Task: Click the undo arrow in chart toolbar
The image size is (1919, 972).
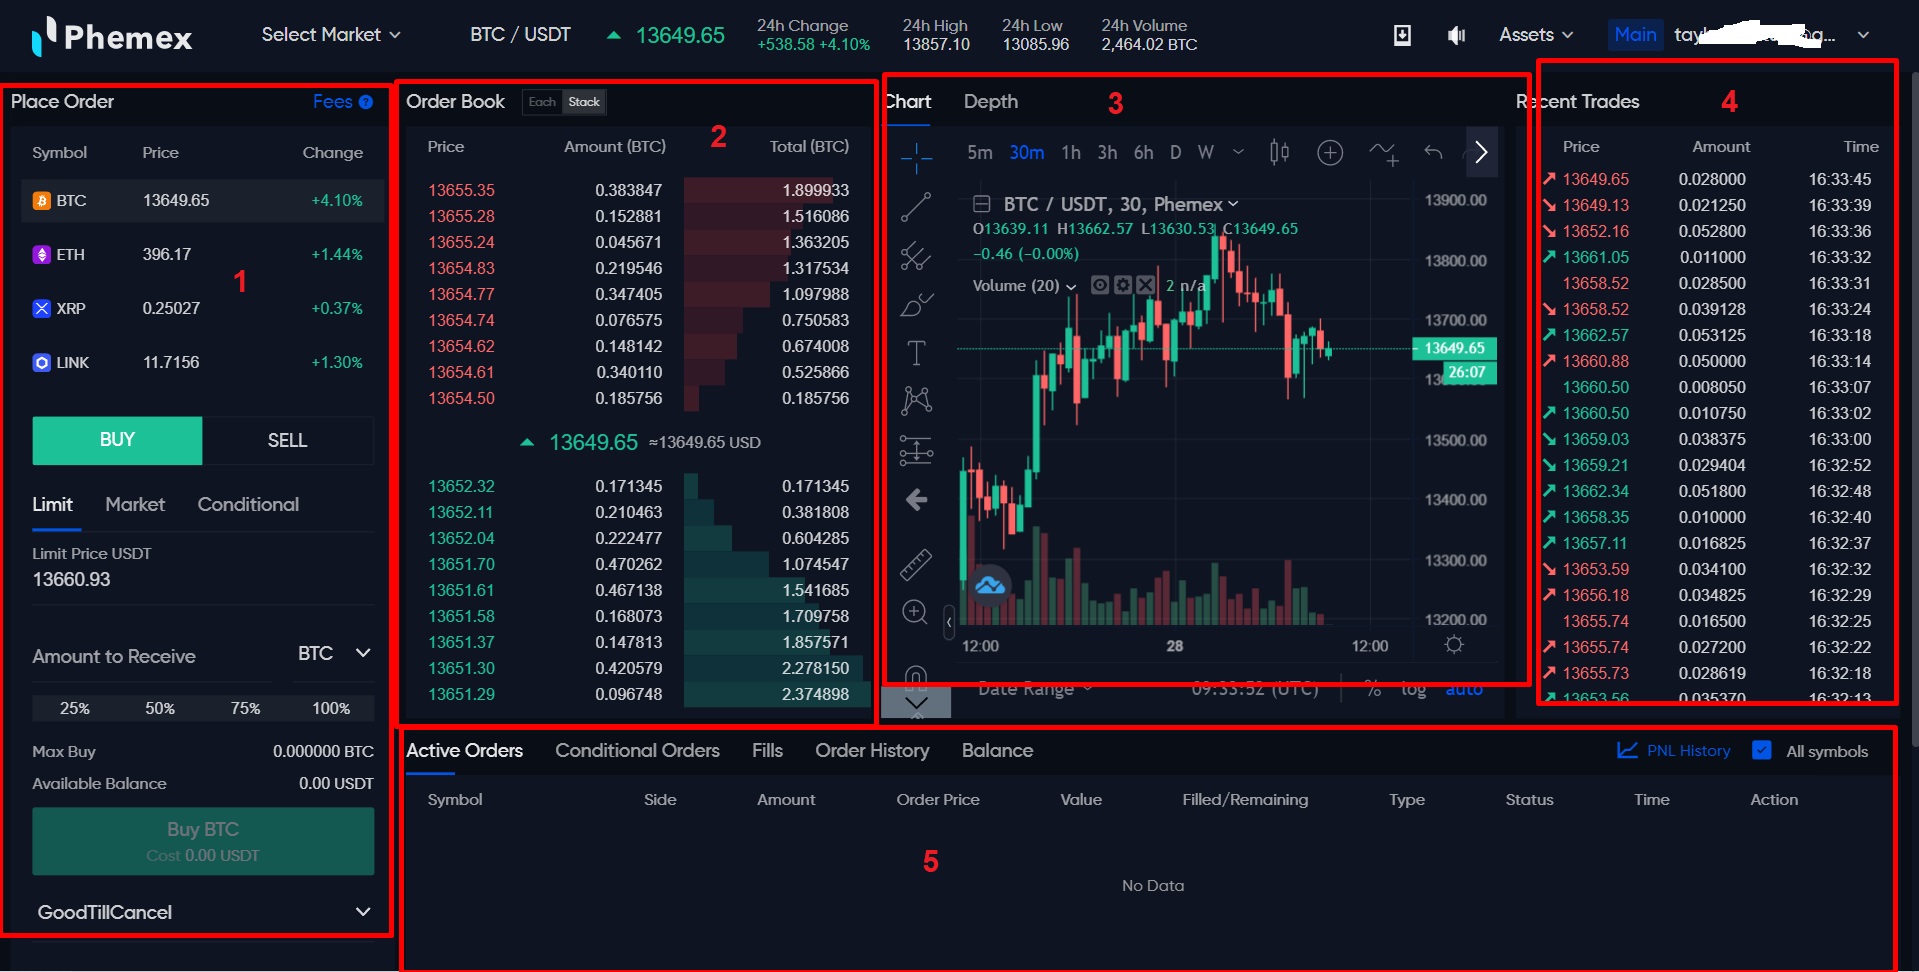Action: pos(1433,152)
